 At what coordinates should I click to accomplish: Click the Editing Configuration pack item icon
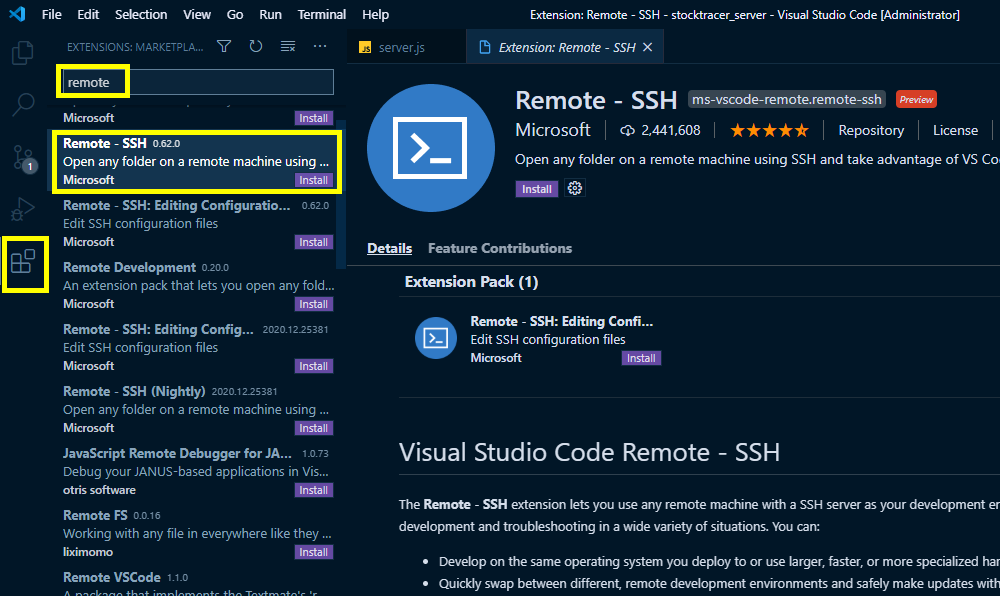[436, 338]
